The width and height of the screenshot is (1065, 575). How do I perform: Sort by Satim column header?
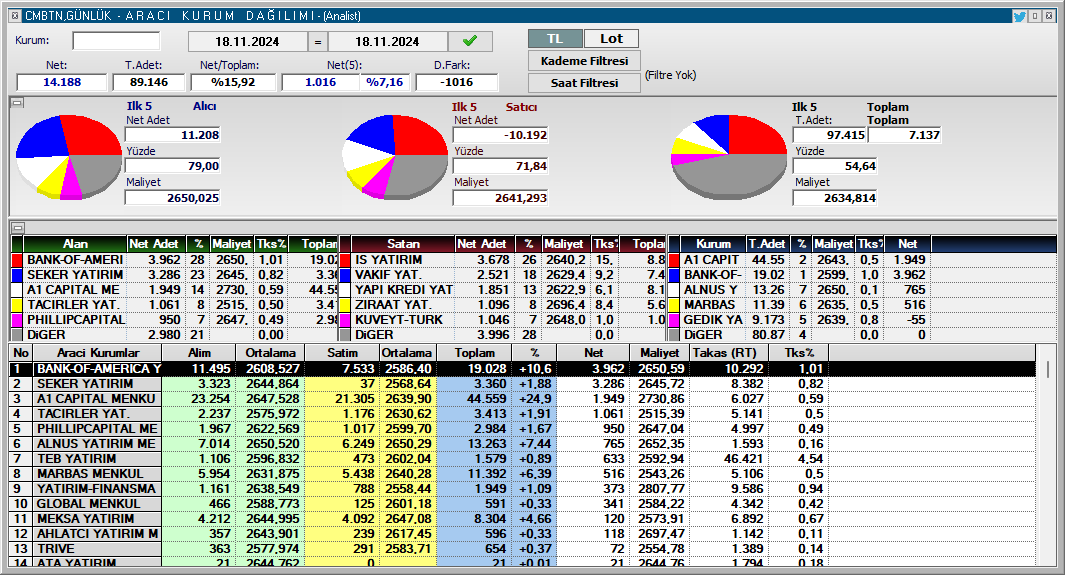342,353
